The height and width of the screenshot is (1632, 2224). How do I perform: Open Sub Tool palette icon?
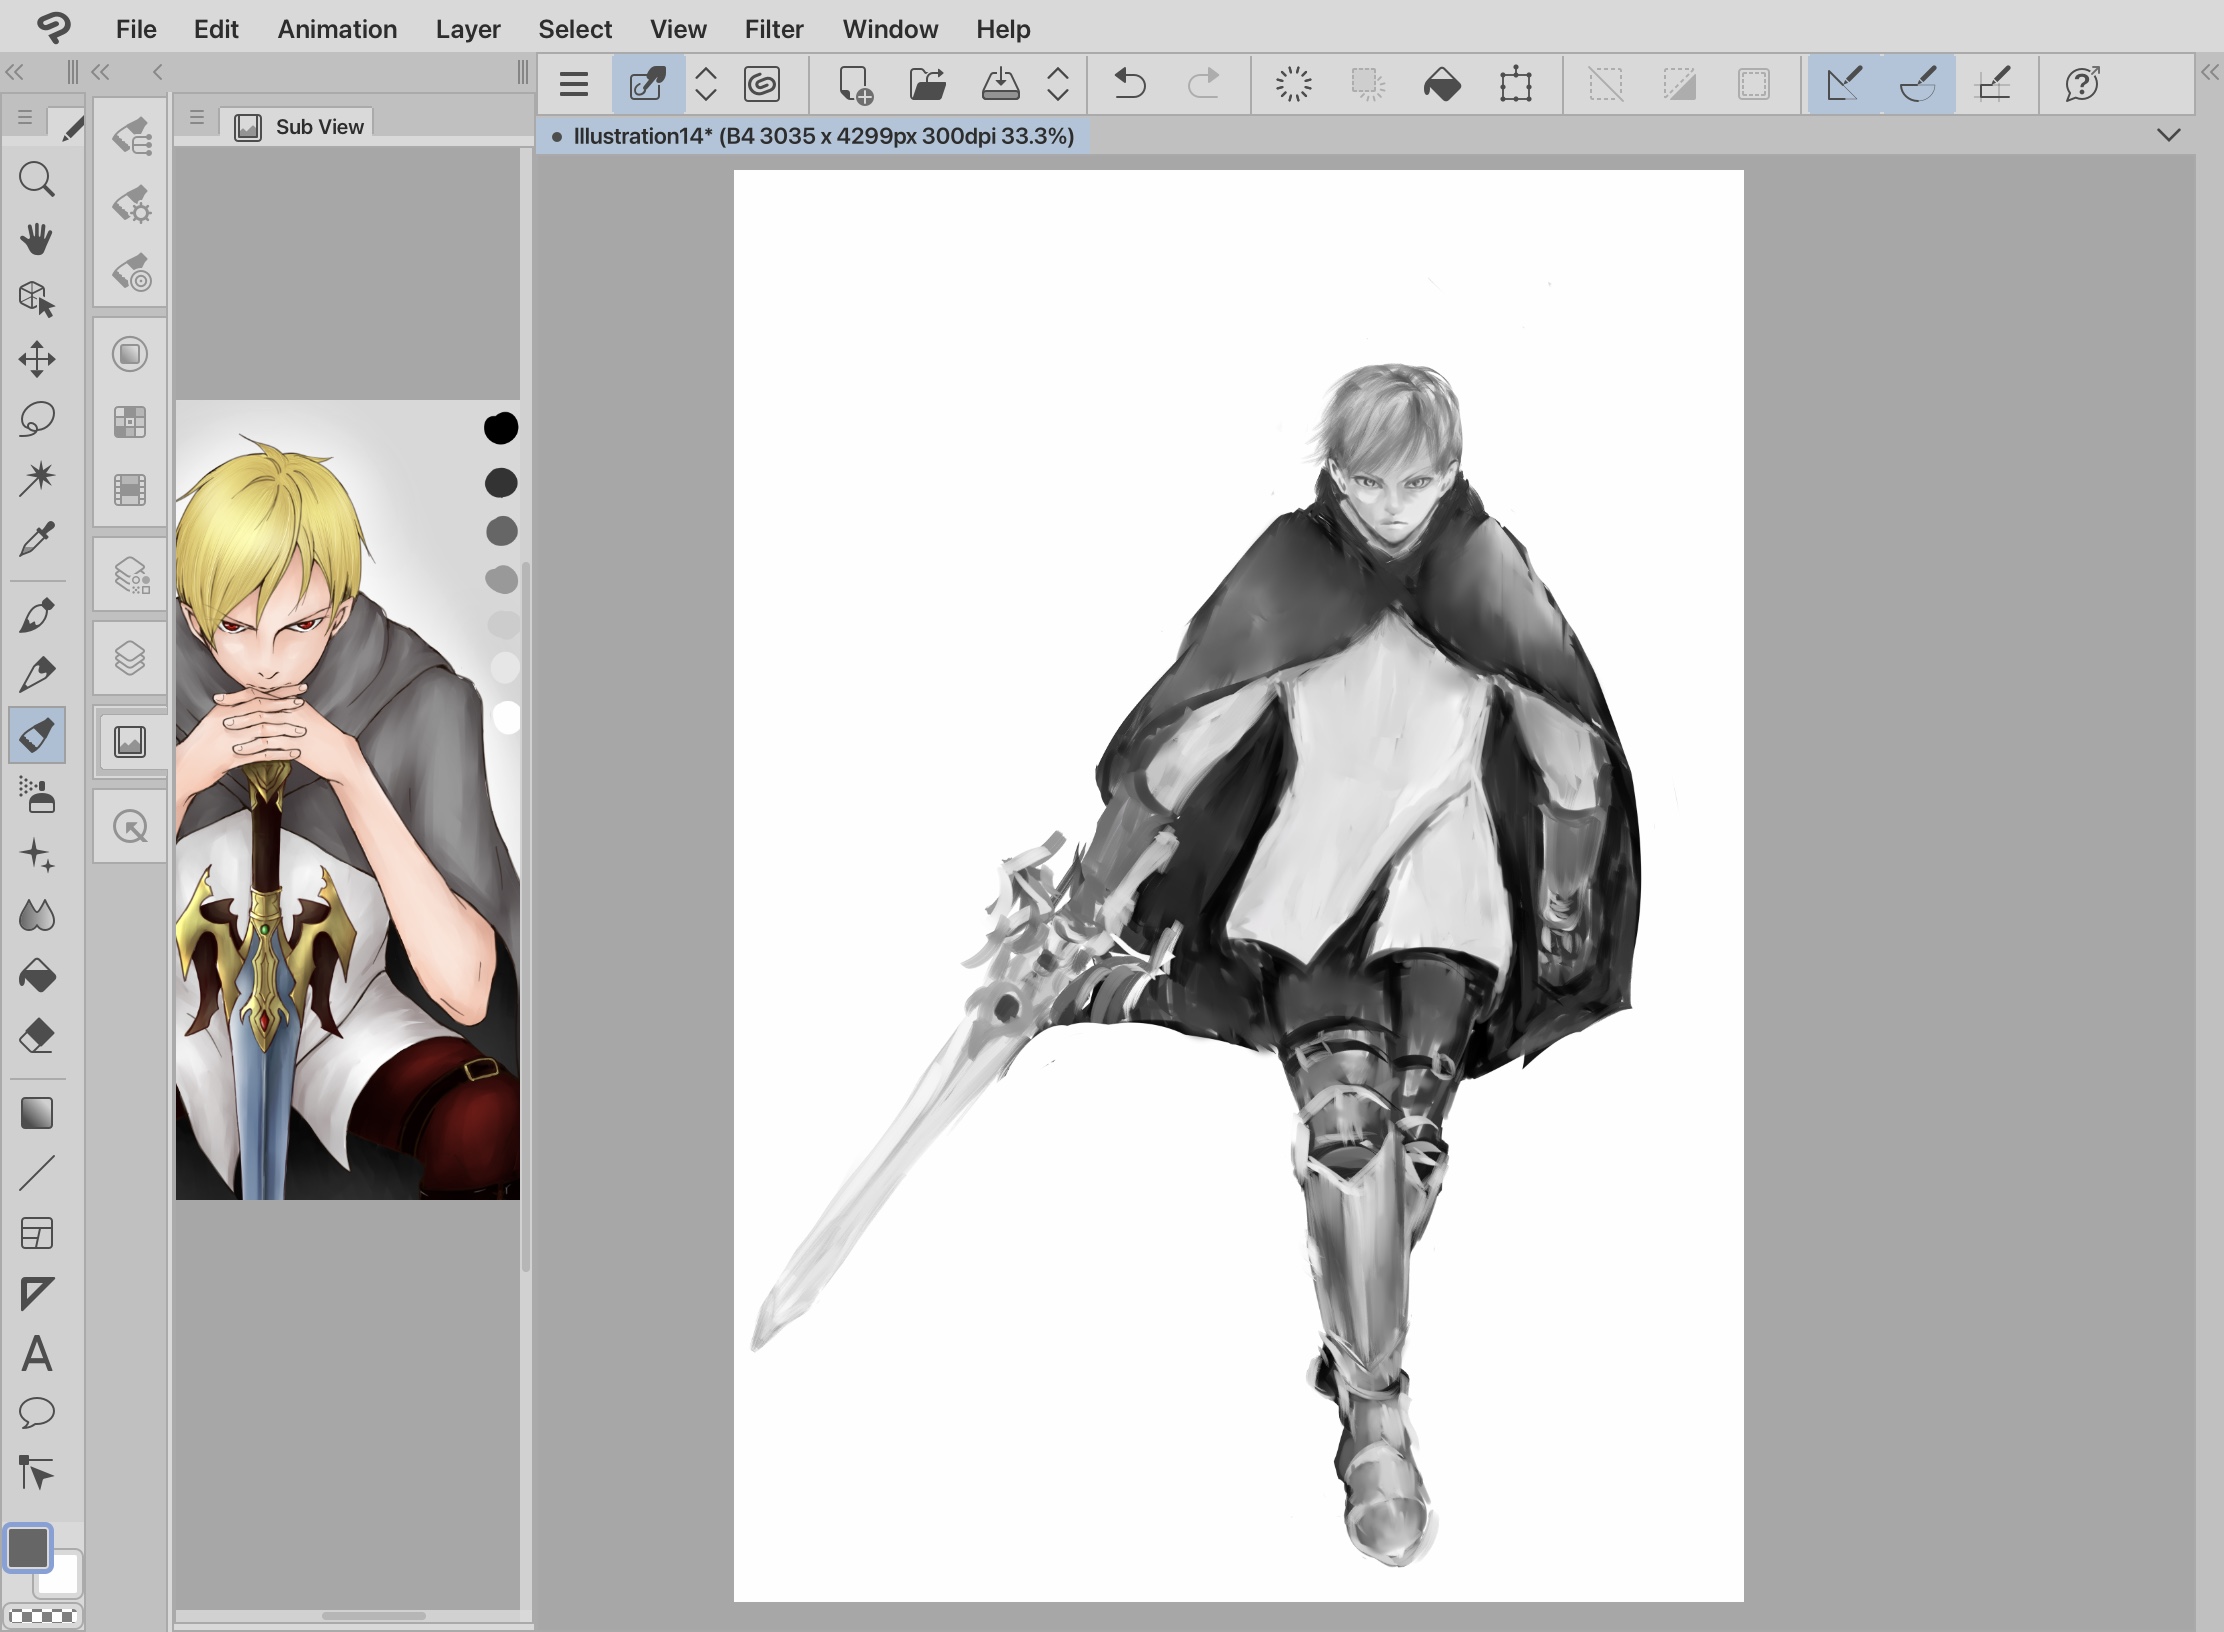click(x=131, y=137)
